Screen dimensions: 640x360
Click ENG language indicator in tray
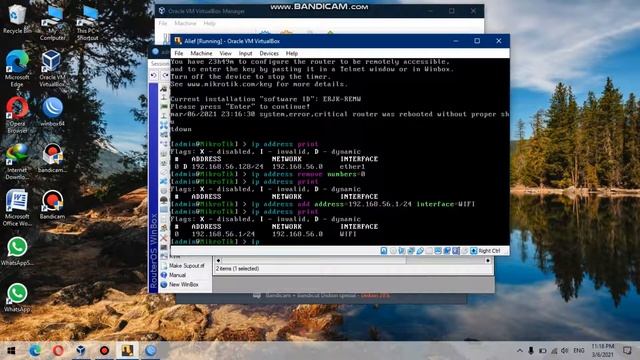click(579, 351)
